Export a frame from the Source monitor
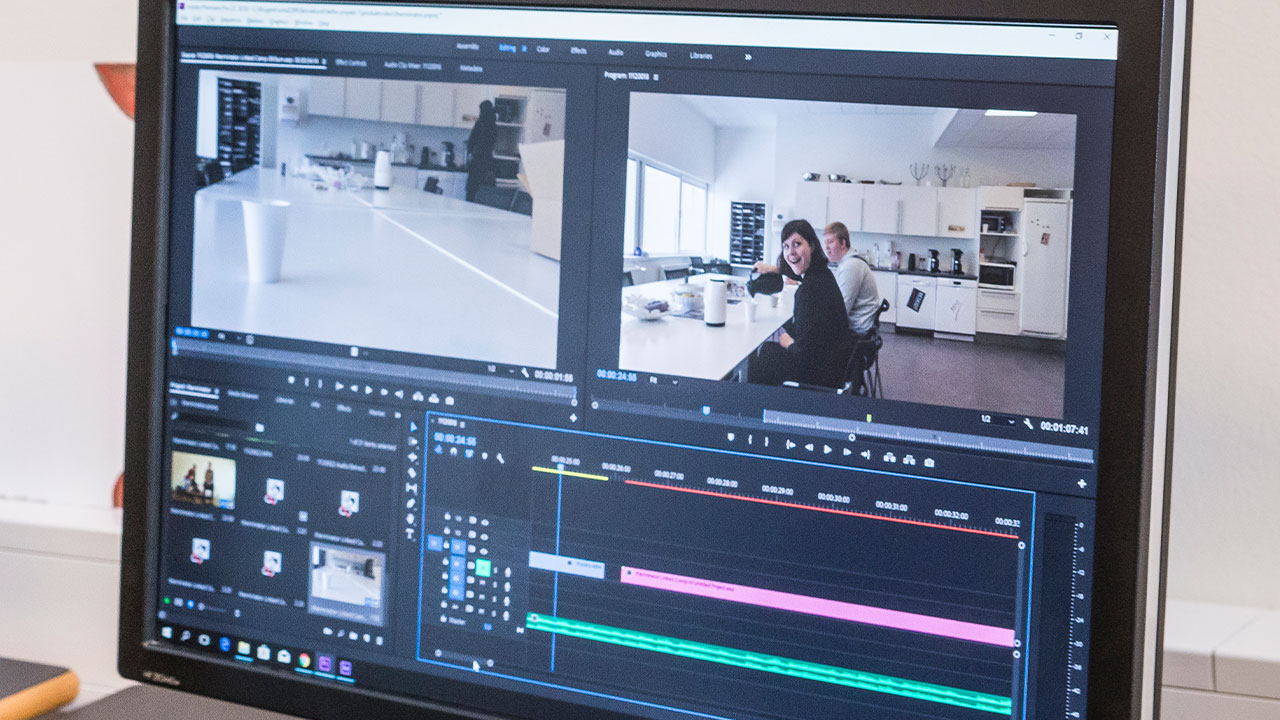The height and width of the screenshot is (720, 1280). pyautogui.click(x=450, y=400)
